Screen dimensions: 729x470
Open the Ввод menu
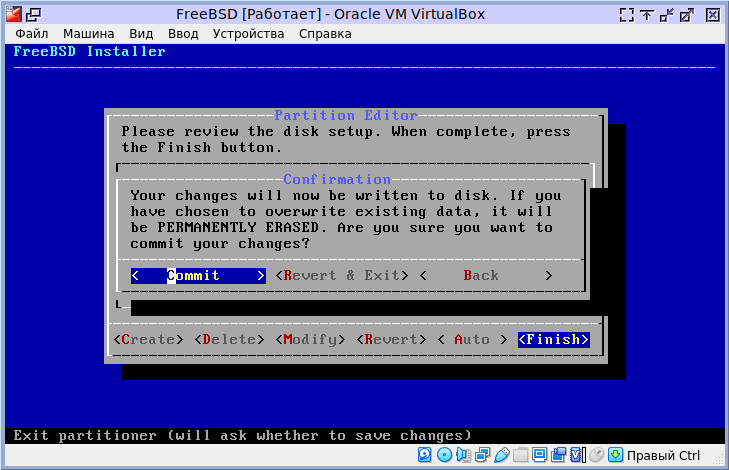183,34
